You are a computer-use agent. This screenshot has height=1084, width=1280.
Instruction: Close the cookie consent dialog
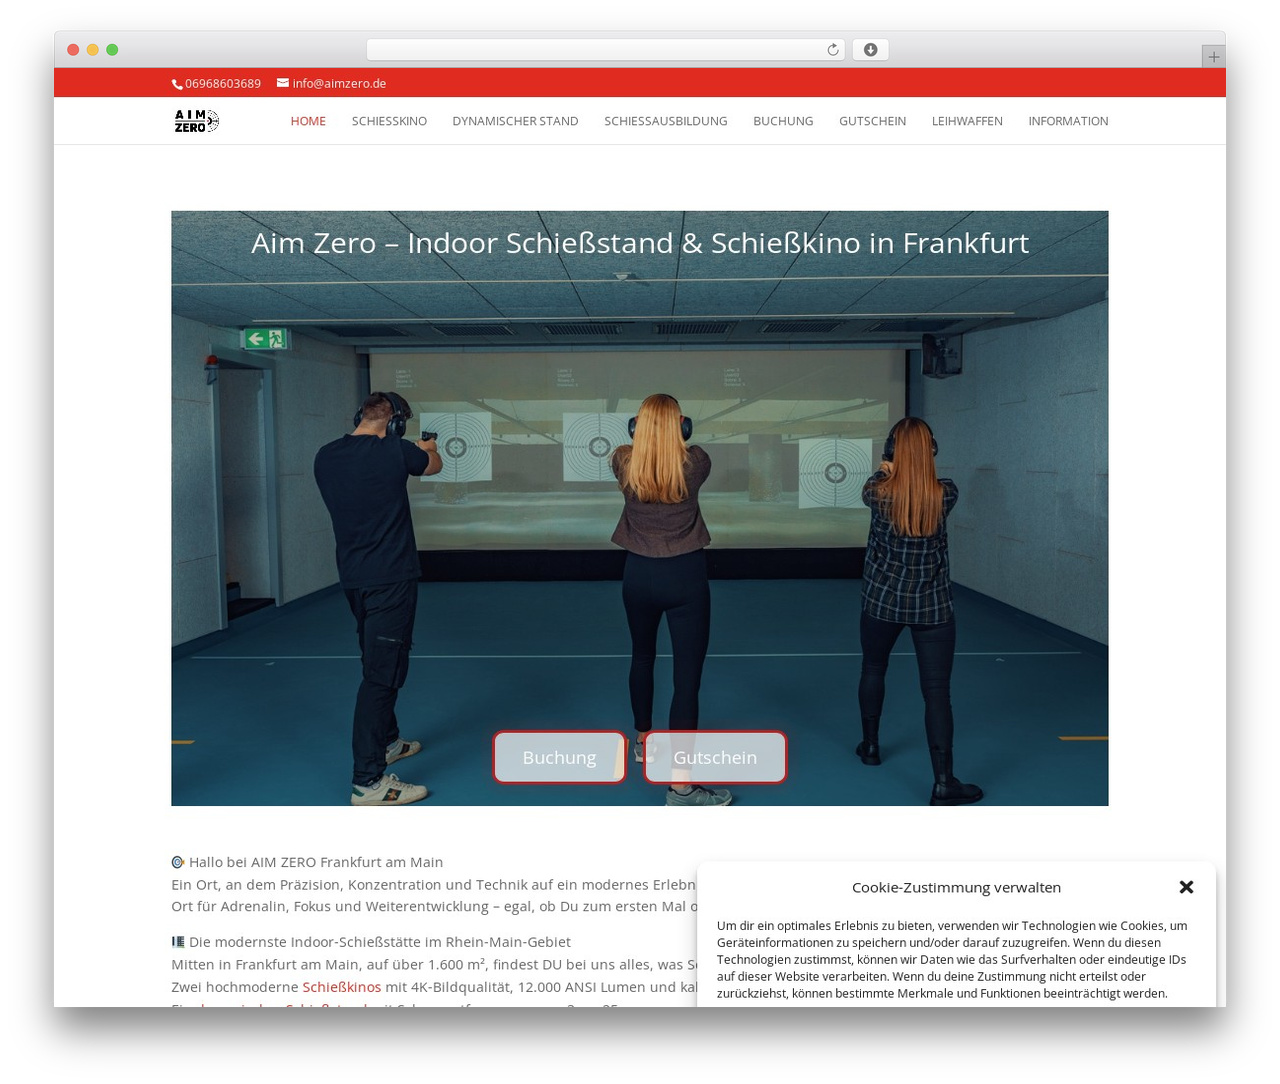coord(1186,887)
